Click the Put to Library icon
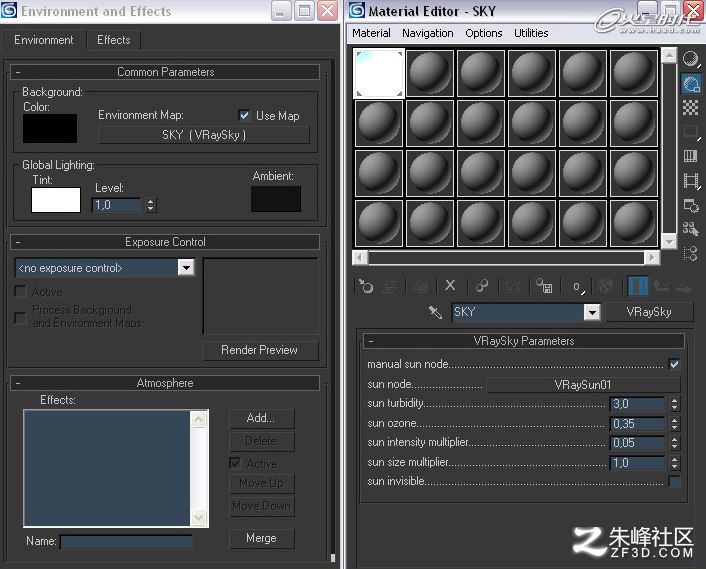The image size is (706, 569). [x=544, y=286]
